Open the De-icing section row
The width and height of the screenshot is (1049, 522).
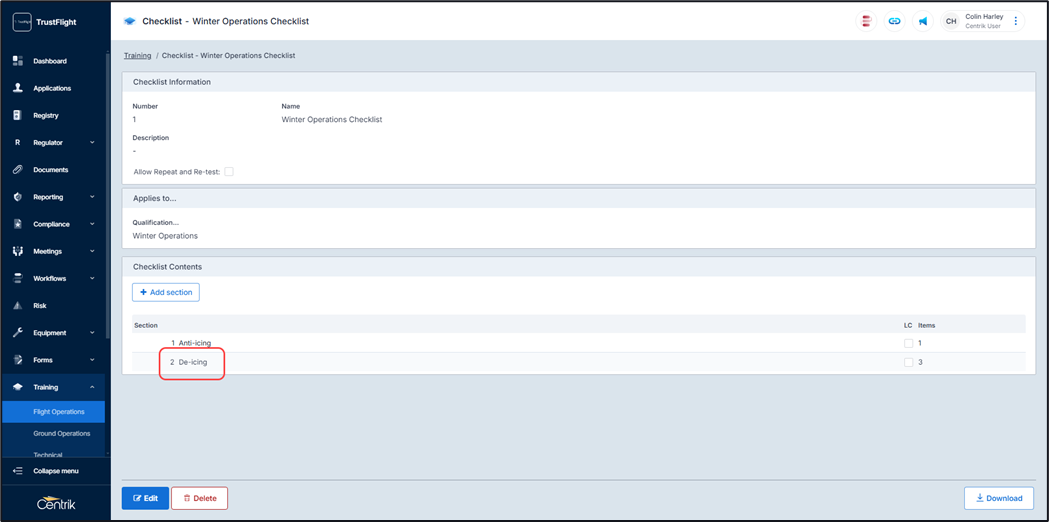[579, 363]
